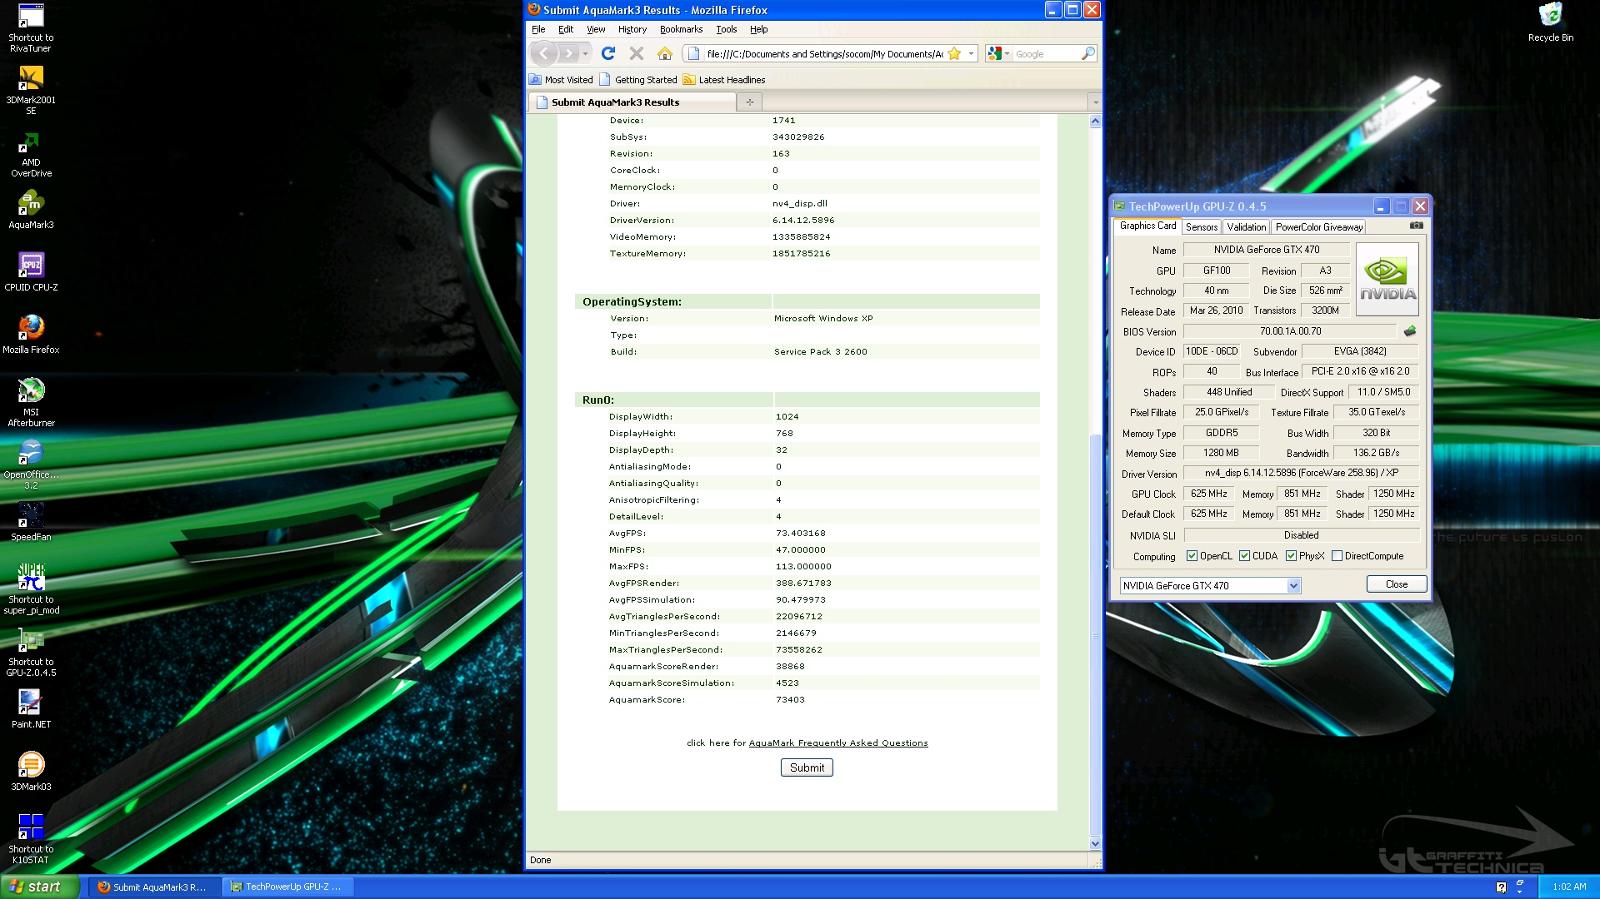
Task: Expand the URL bar history dropdown
Action: [x=971, y=54]
